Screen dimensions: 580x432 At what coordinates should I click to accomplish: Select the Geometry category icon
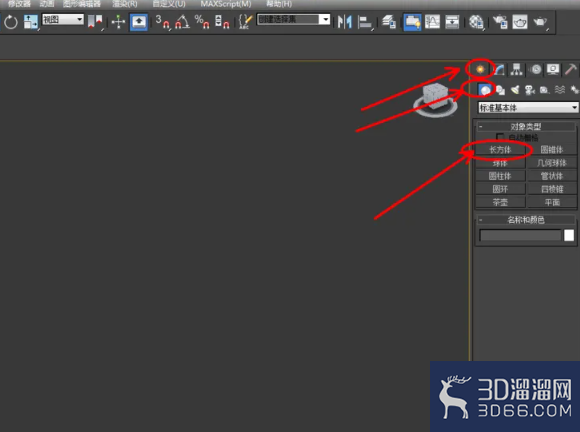tap(485, 90)
